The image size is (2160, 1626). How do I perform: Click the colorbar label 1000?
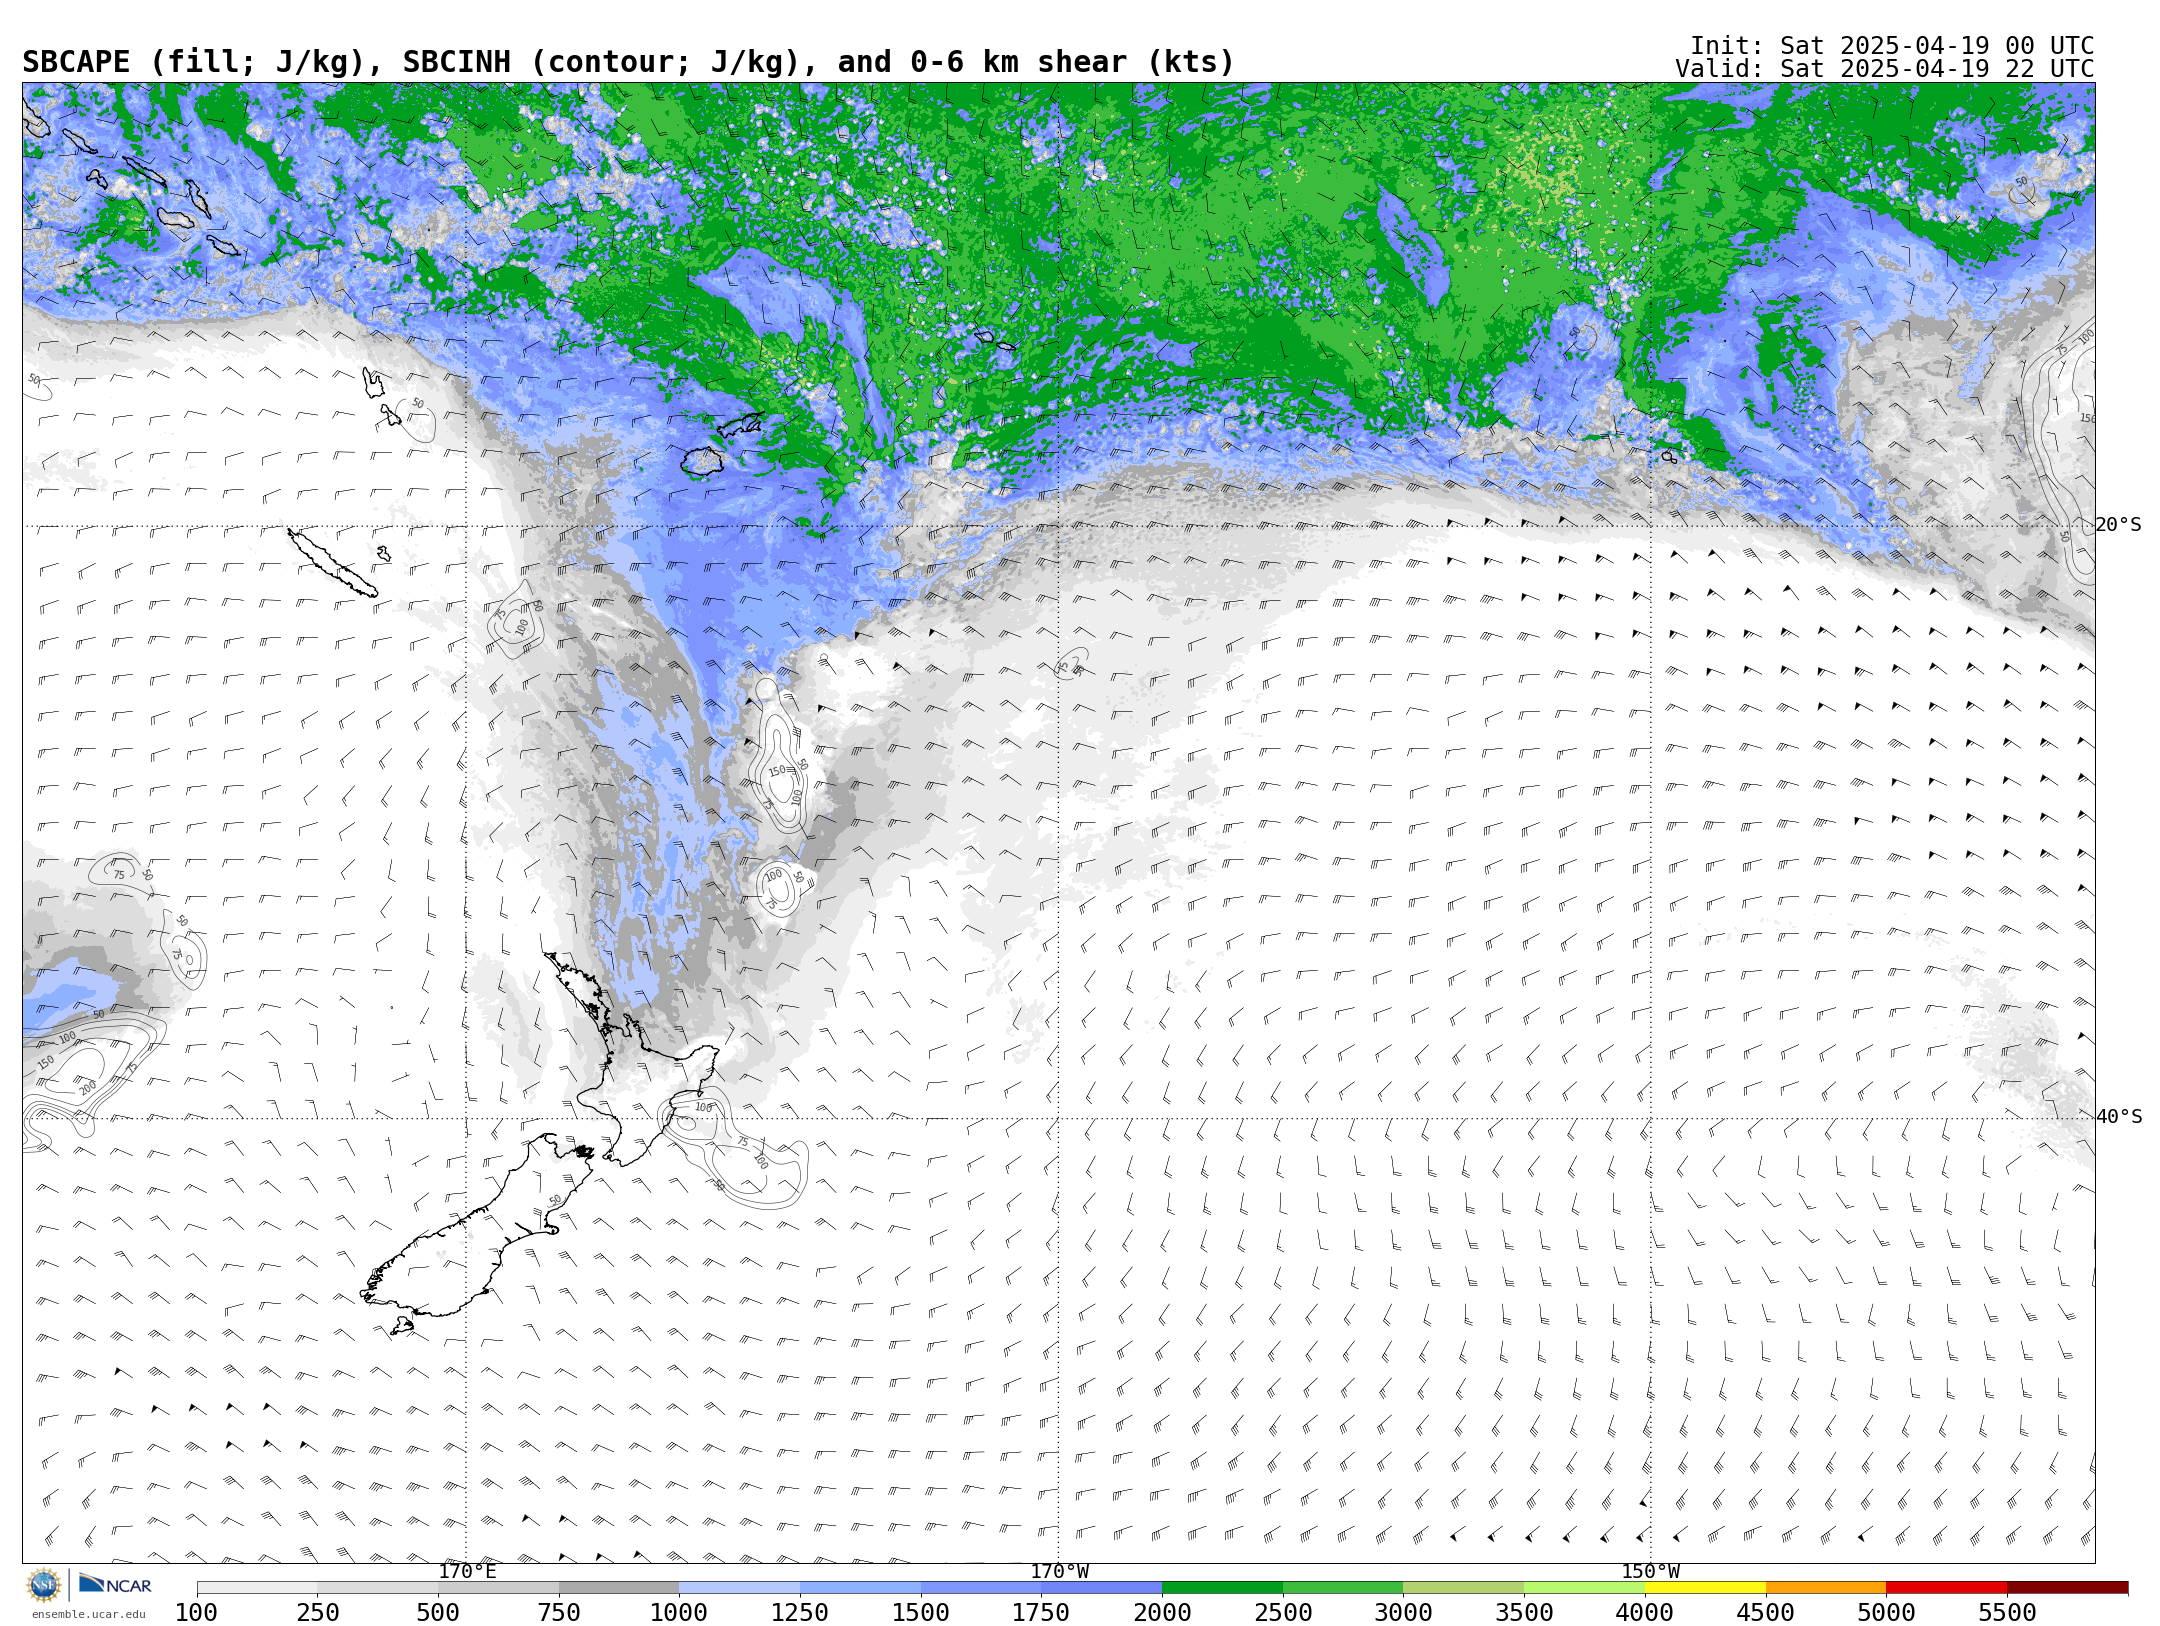point(679,1613)
